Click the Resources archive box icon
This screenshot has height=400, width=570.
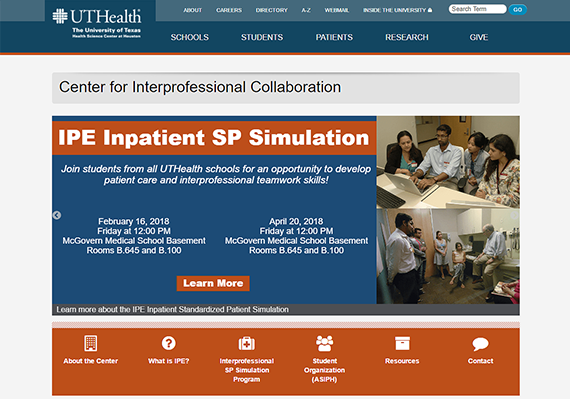click(x=402, y=343)
